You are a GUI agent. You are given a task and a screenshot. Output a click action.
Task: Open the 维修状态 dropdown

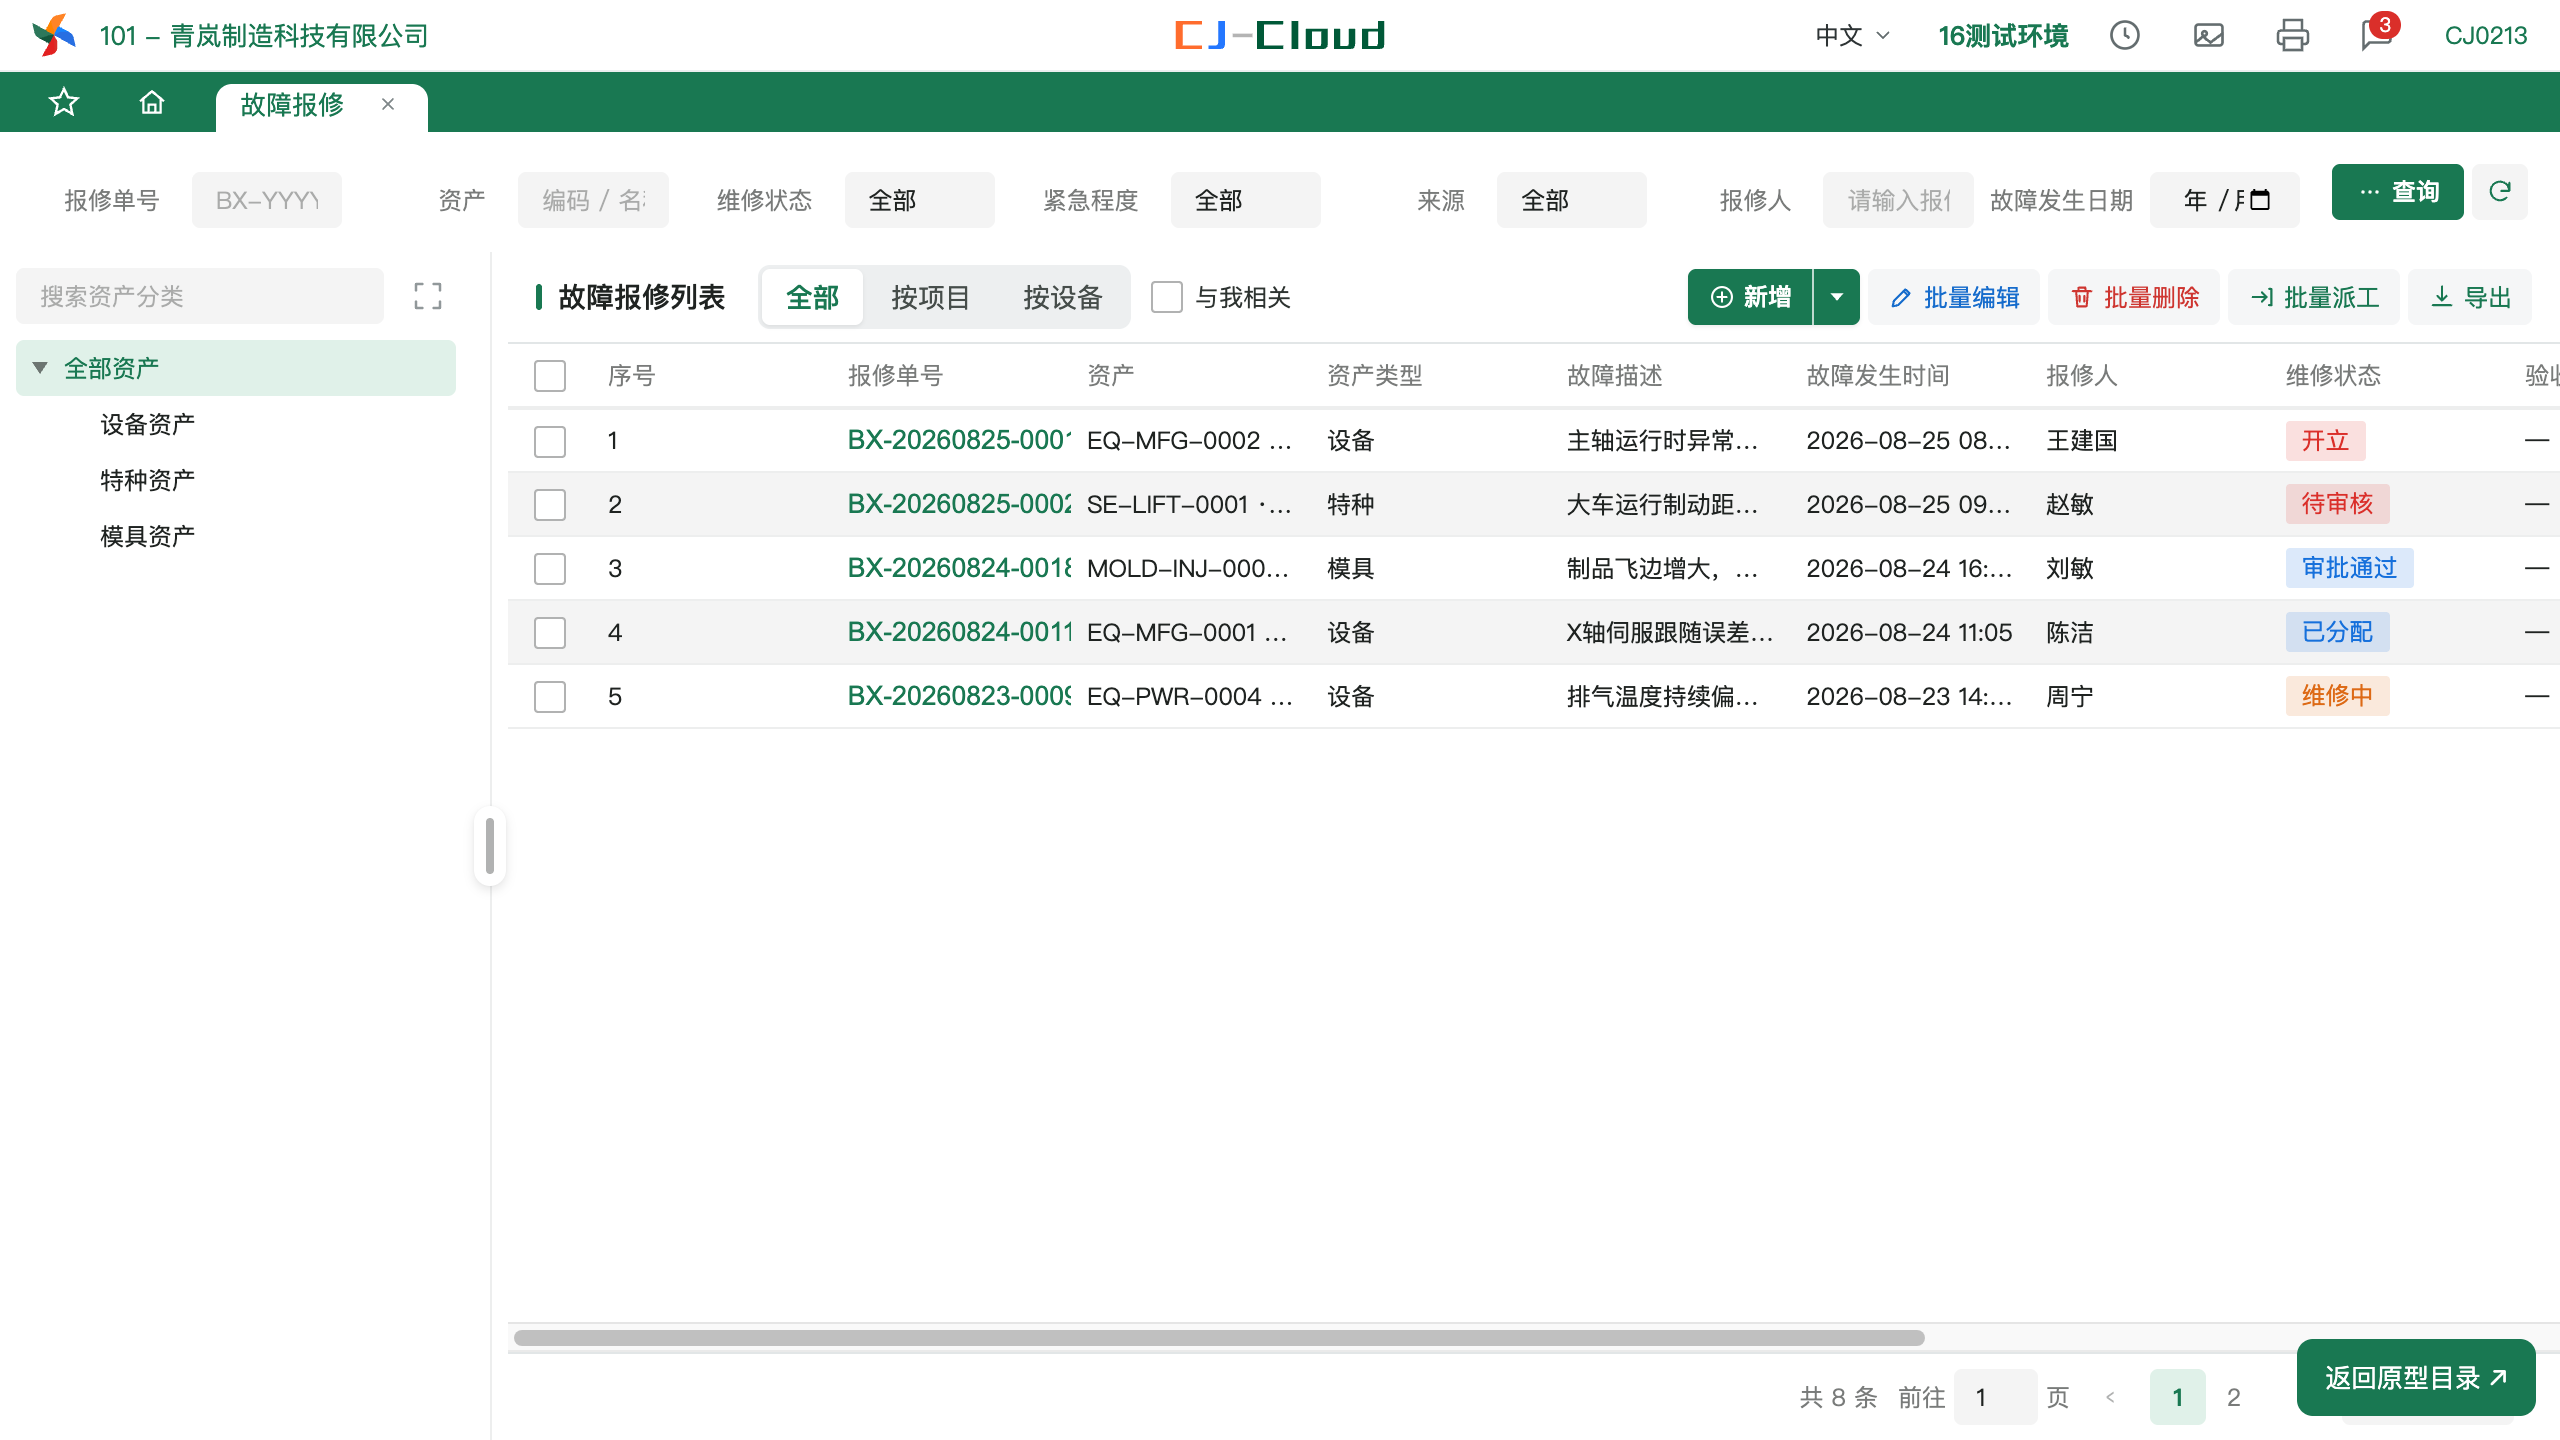coord(919,200)
